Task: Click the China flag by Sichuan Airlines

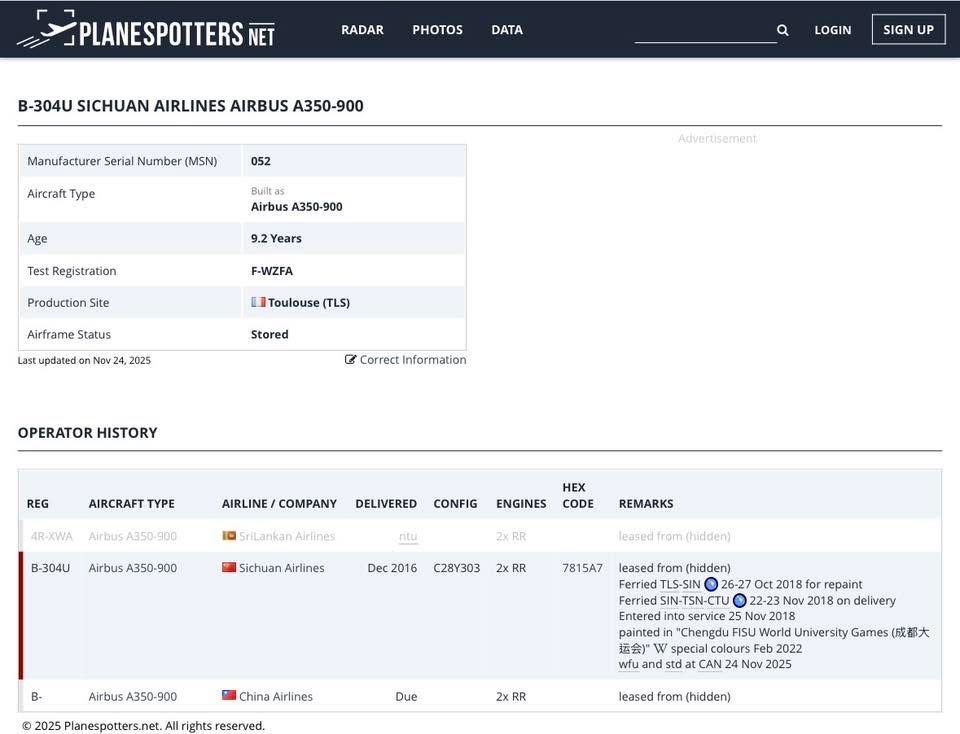Action: (x=229, y=568)
